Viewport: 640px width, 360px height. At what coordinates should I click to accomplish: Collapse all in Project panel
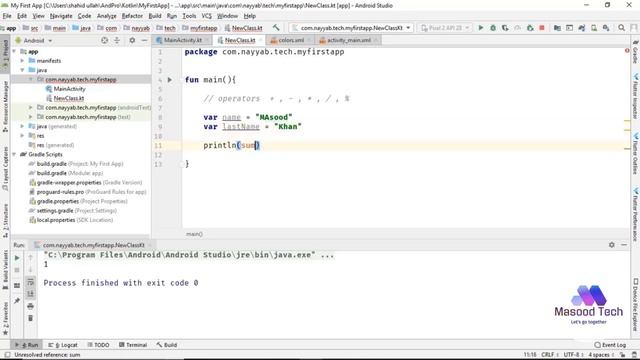click(x=117, y=40)
